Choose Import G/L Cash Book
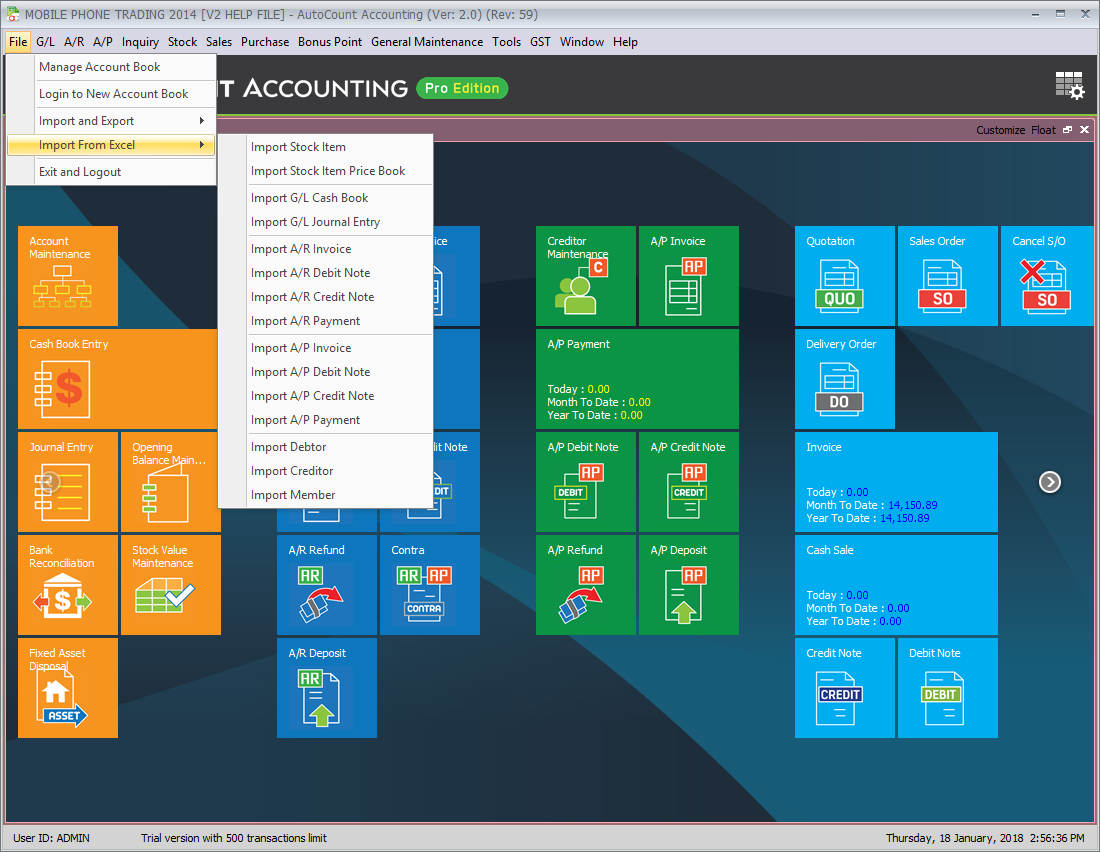Viewport: 1100px width, 852px height. [x=326, y=198]
